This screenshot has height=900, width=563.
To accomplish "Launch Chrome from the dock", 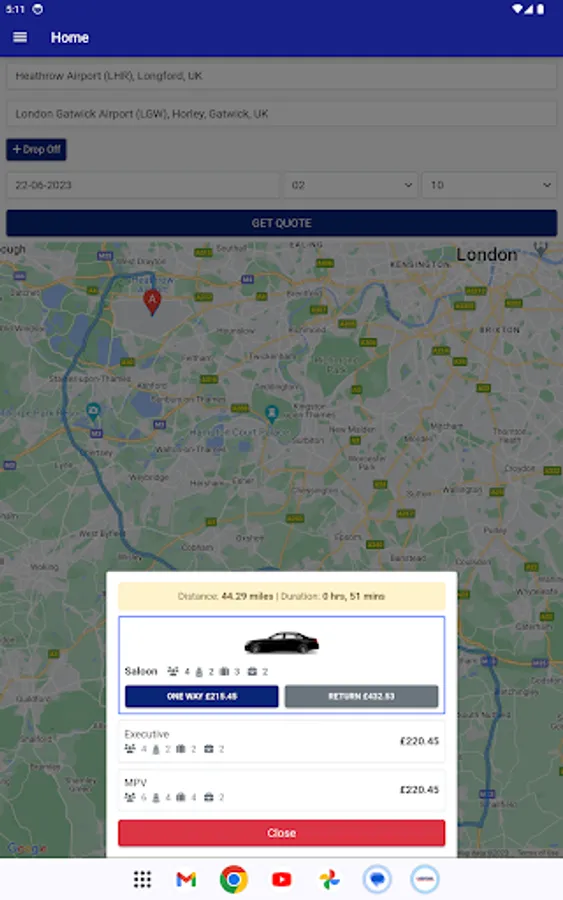I will (234, 879).
